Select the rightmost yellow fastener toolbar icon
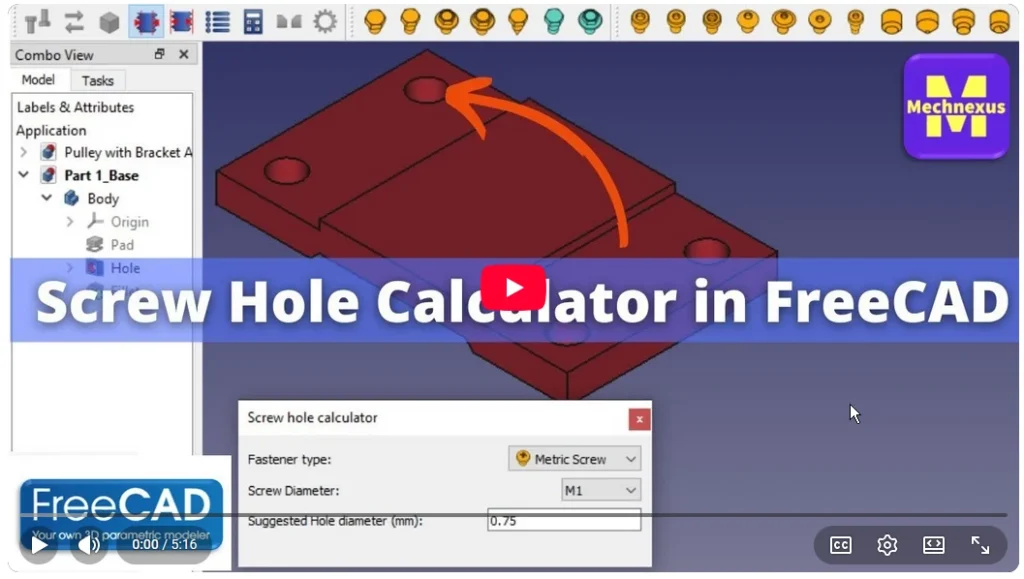This screenshot has width=1024, height=579. pyautogui.click(x=999, y=22)
